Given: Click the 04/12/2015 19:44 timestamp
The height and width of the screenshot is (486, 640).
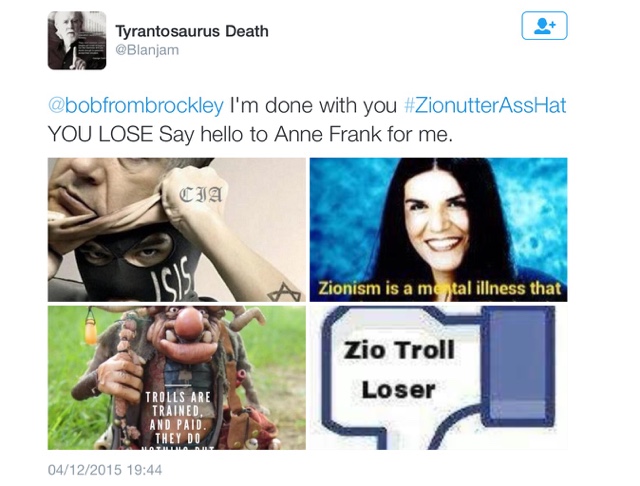Looking at the screenshot, I should [x=105, y=470].
